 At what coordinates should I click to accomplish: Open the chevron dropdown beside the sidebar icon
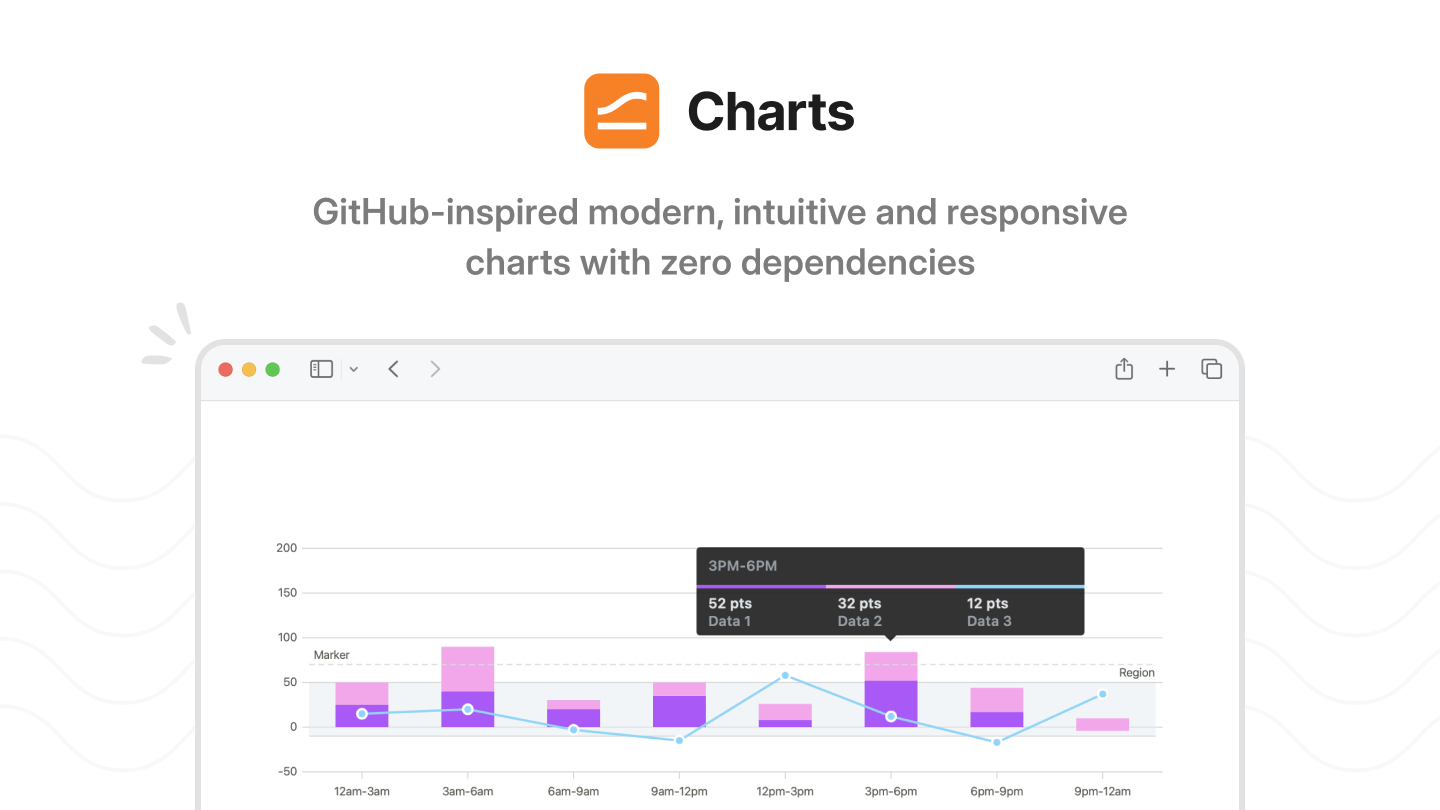[353, 369]
